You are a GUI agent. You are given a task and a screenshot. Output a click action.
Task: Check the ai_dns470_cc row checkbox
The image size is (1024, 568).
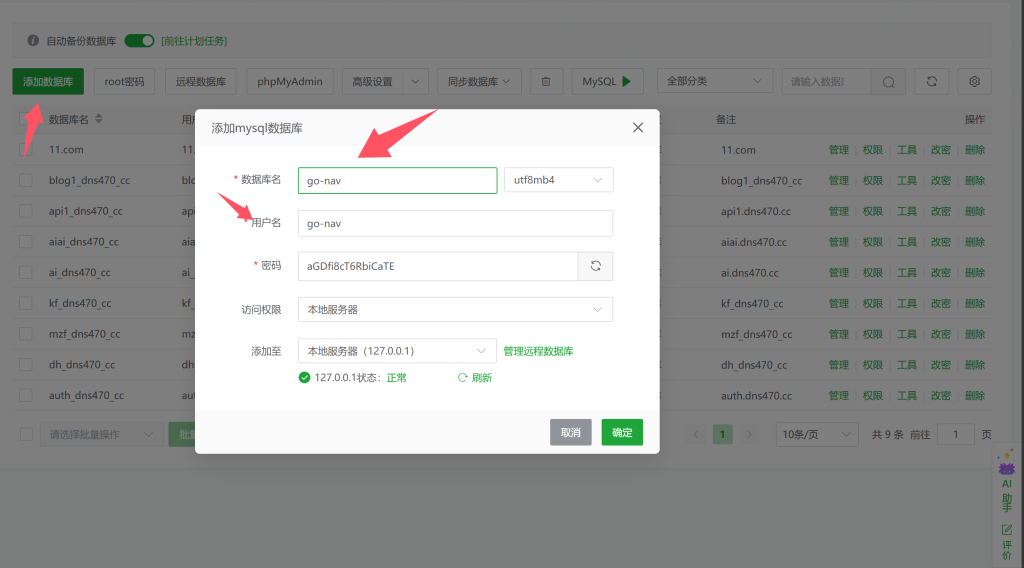25,272
